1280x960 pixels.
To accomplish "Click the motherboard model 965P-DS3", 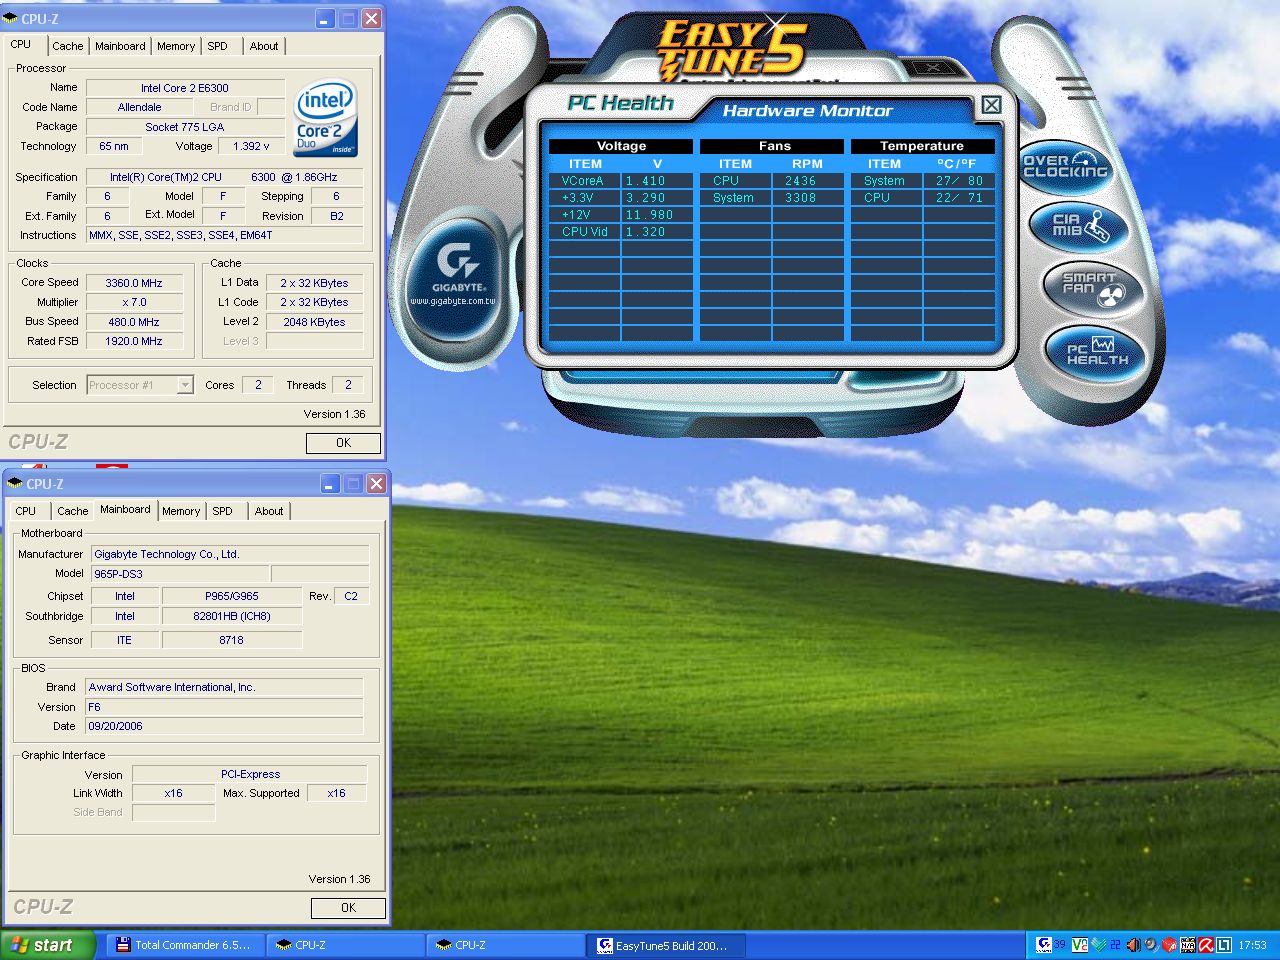I will coord(180,574).
